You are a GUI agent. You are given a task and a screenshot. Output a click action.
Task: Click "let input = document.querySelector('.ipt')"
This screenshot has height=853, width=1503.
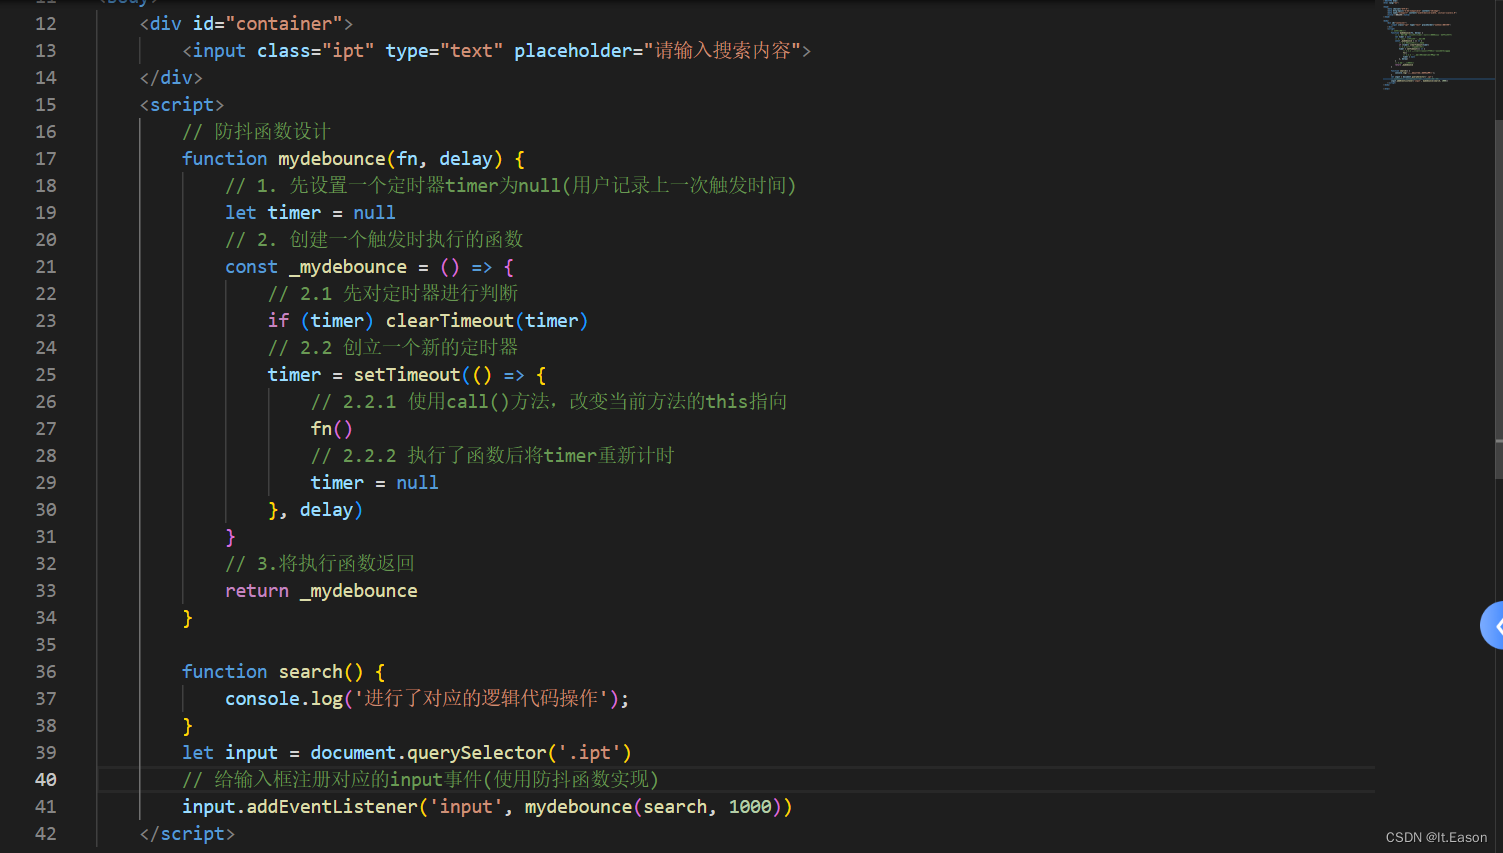[x=407, y=752]
